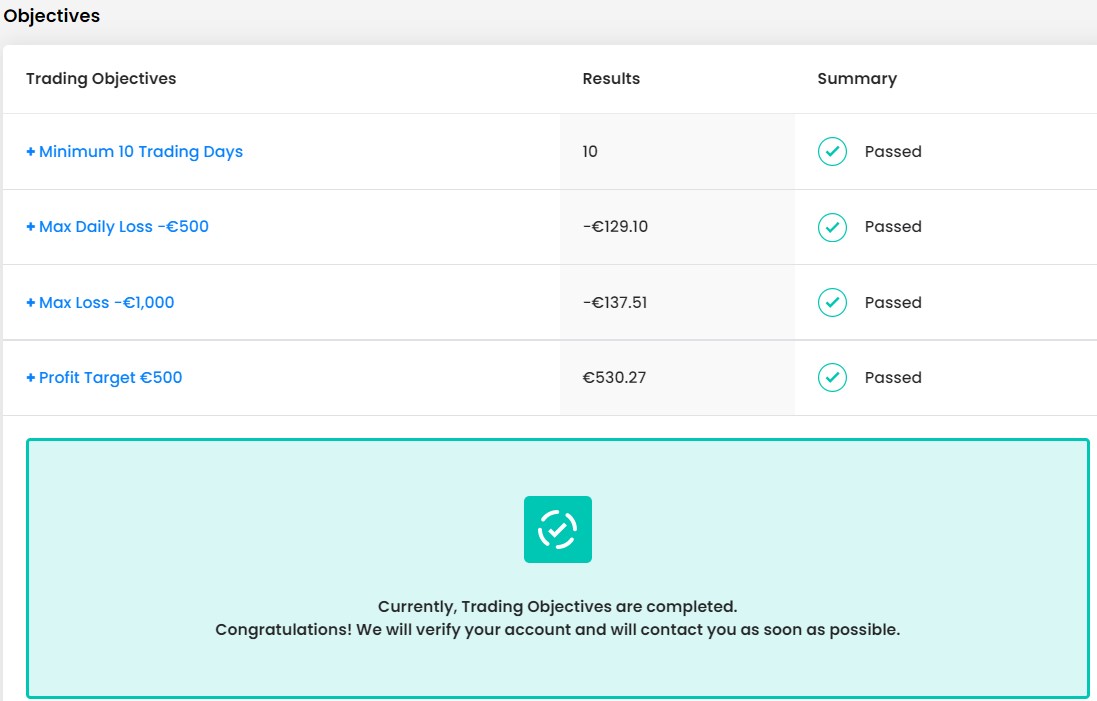Click the congratulations verification message banner

[558, 618]
